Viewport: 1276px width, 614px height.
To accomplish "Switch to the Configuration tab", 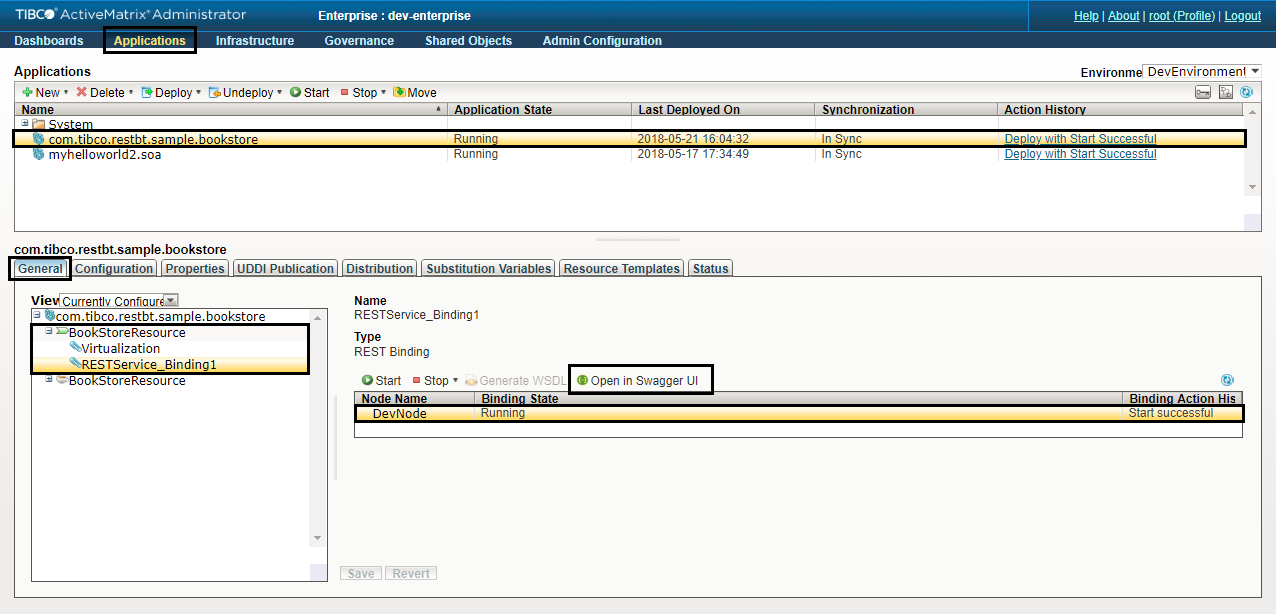I will pyautogui.click(x=115, y=268).
